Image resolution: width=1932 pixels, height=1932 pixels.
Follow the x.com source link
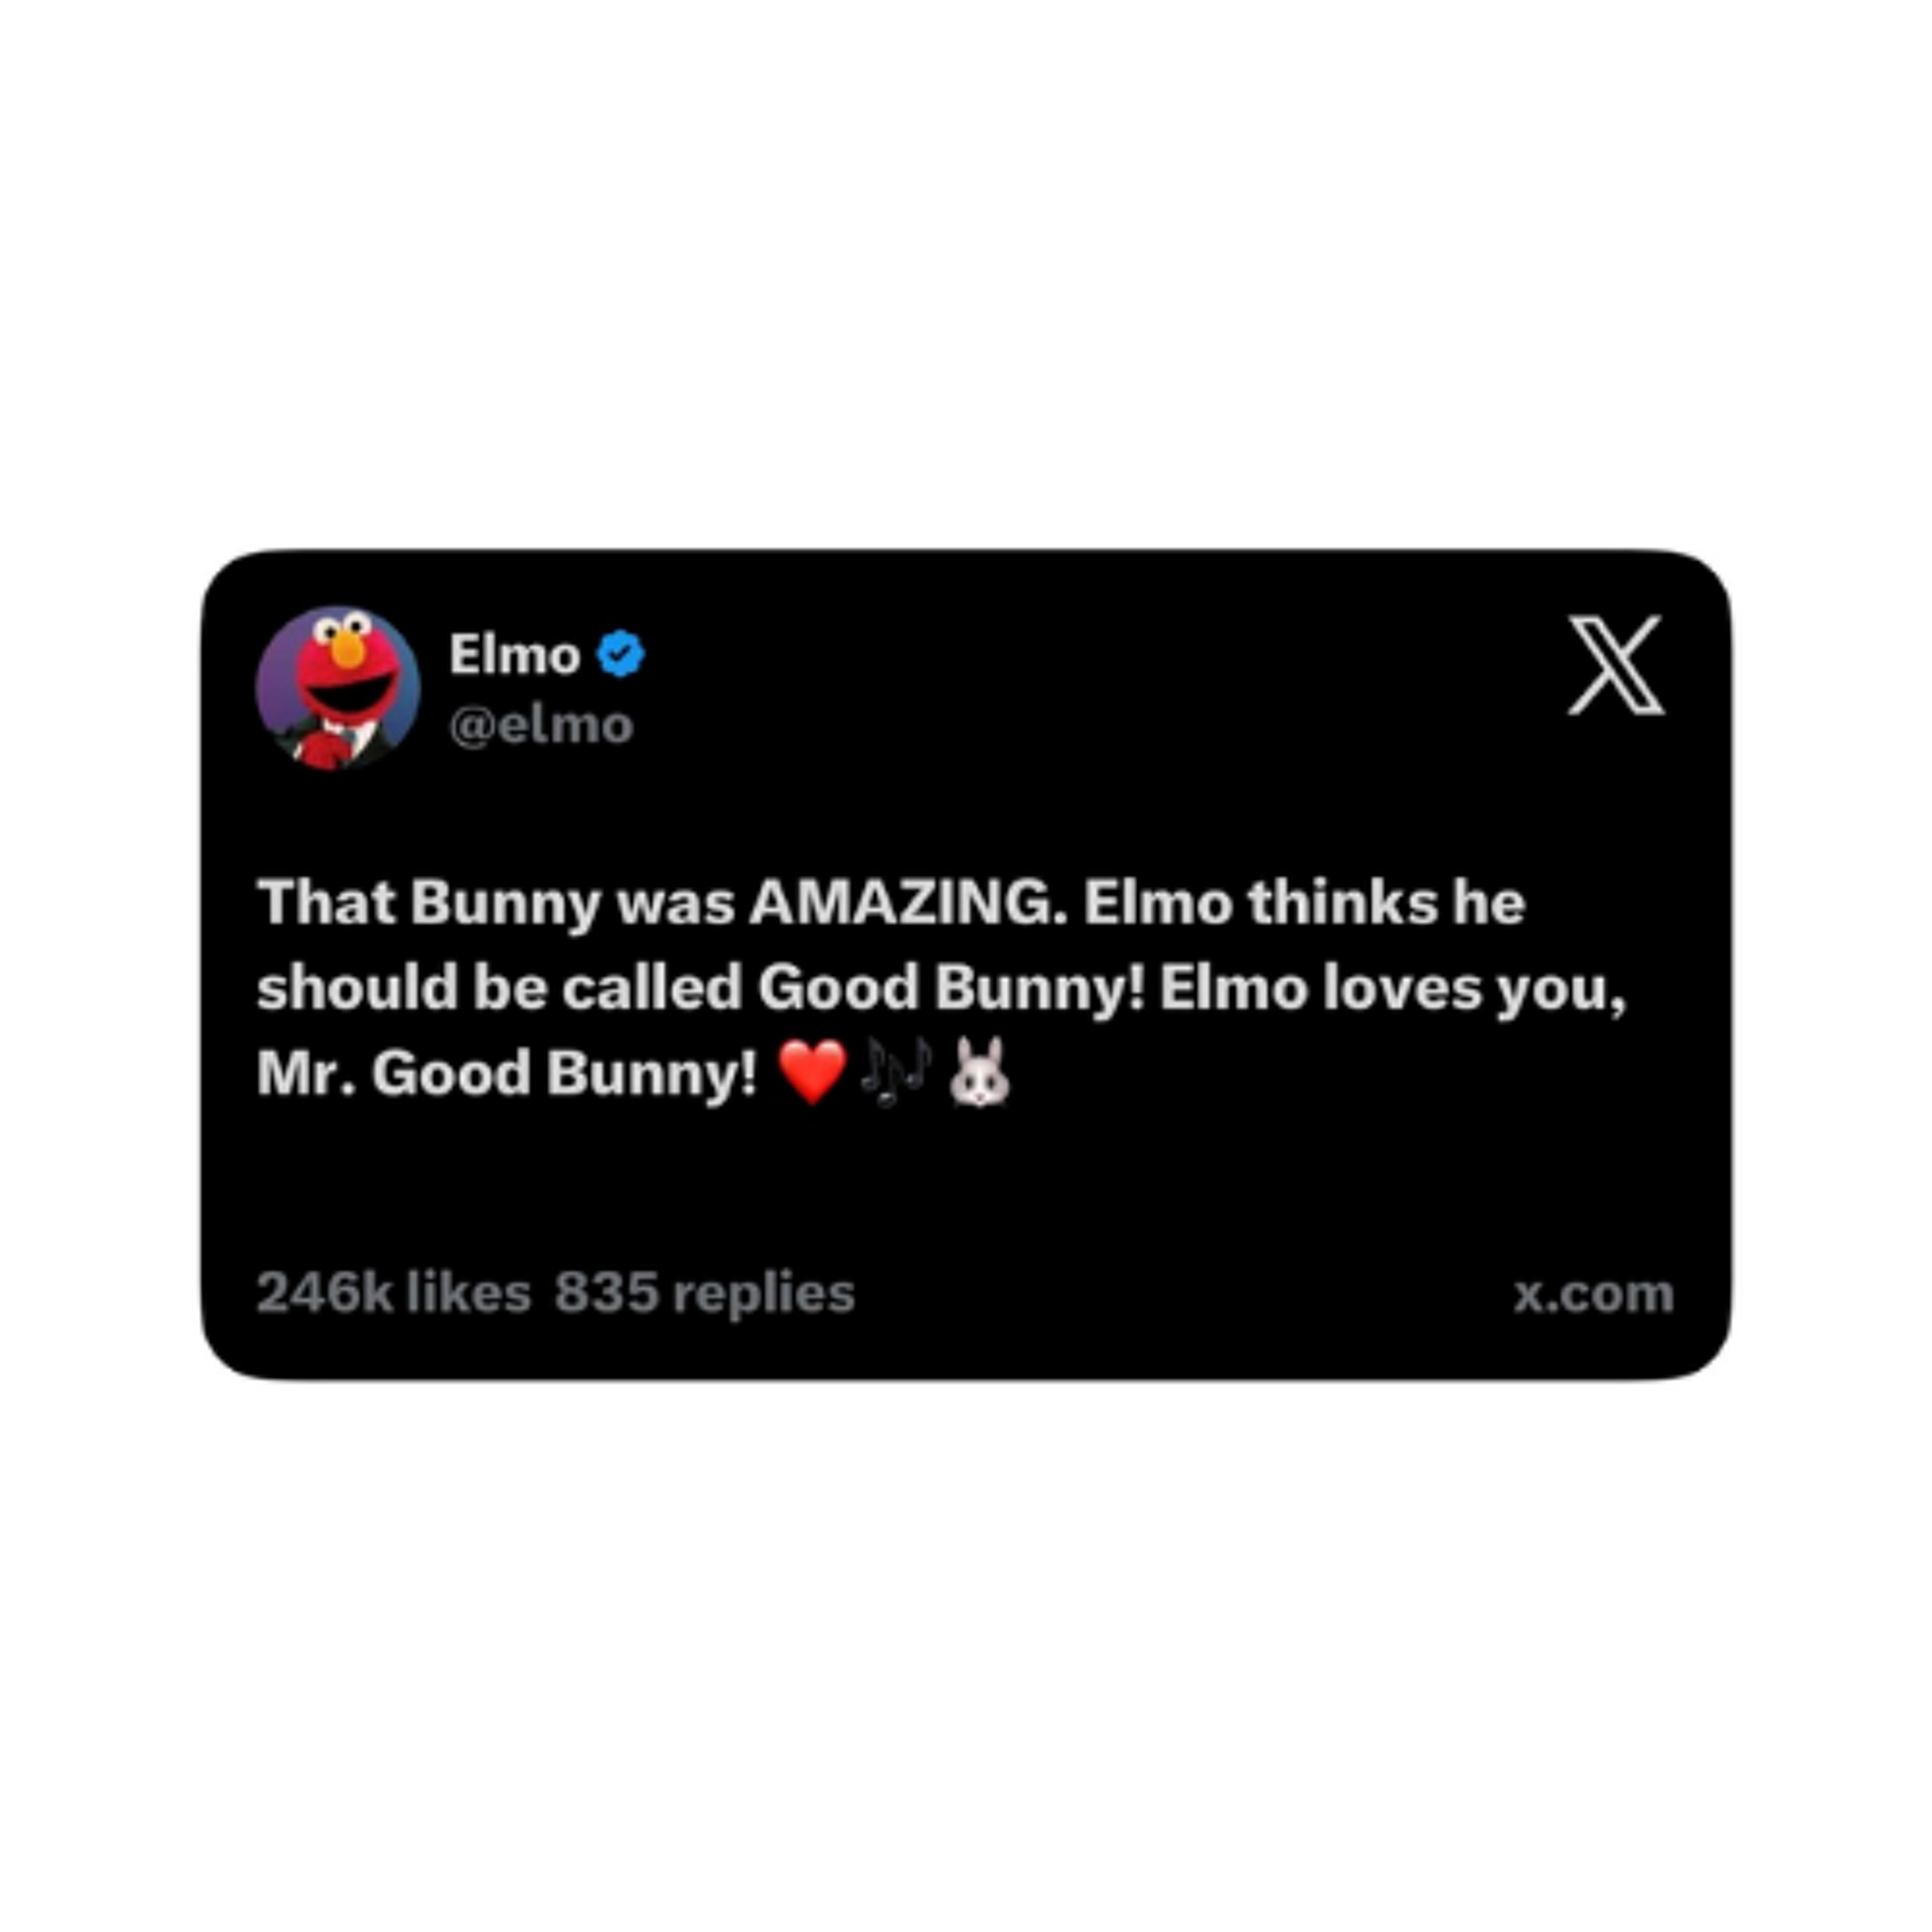point(1594,1294)
